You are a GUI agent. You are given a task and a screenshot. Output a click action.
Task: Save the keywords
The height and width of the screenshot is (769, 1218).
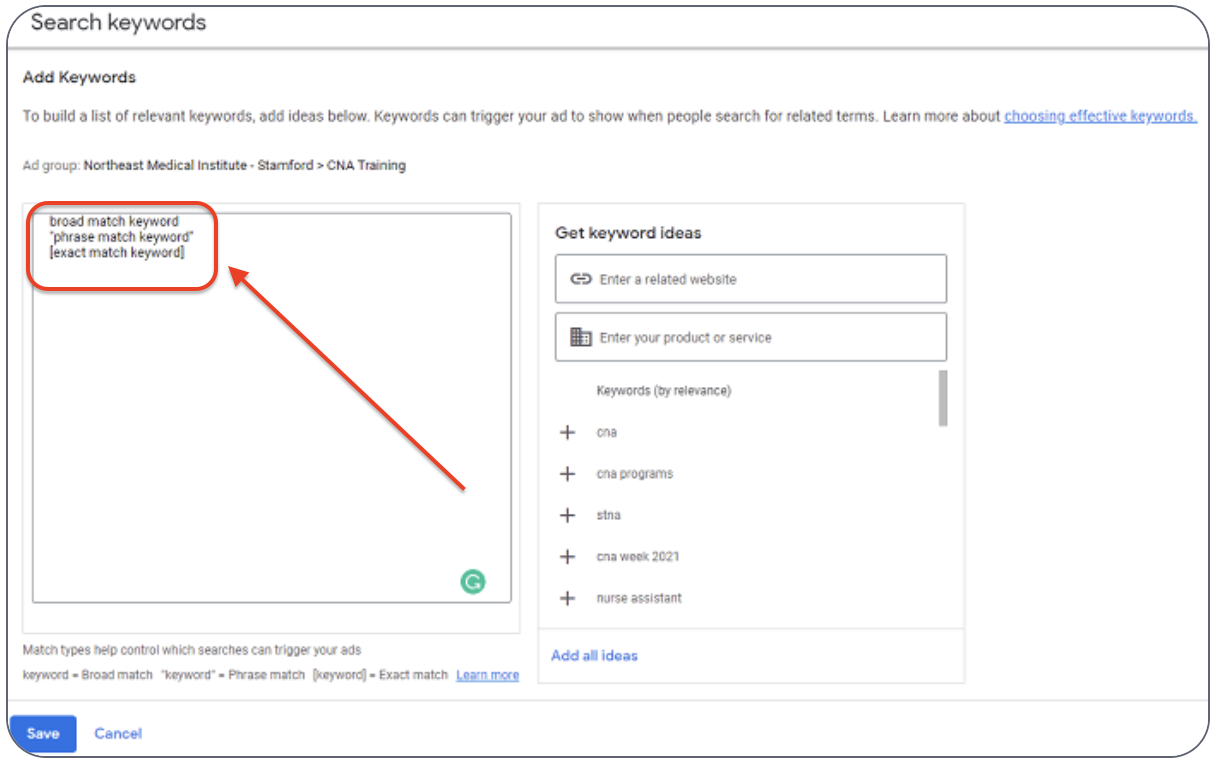43,733
